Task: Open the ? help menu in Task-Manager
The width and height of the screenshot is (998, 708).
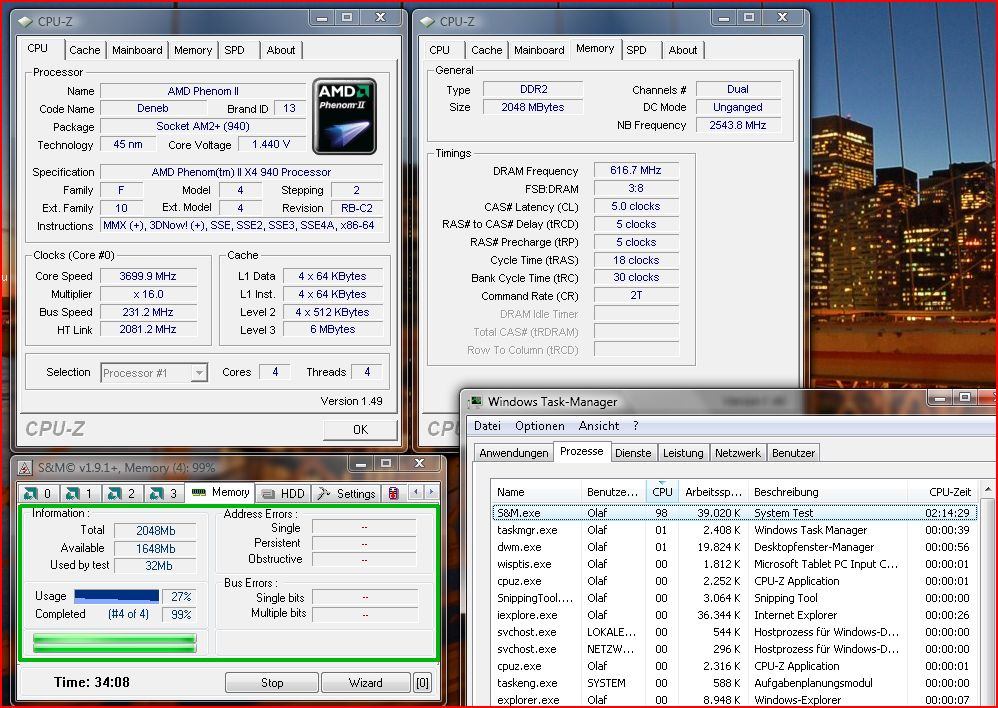Action: pos(635,426)
